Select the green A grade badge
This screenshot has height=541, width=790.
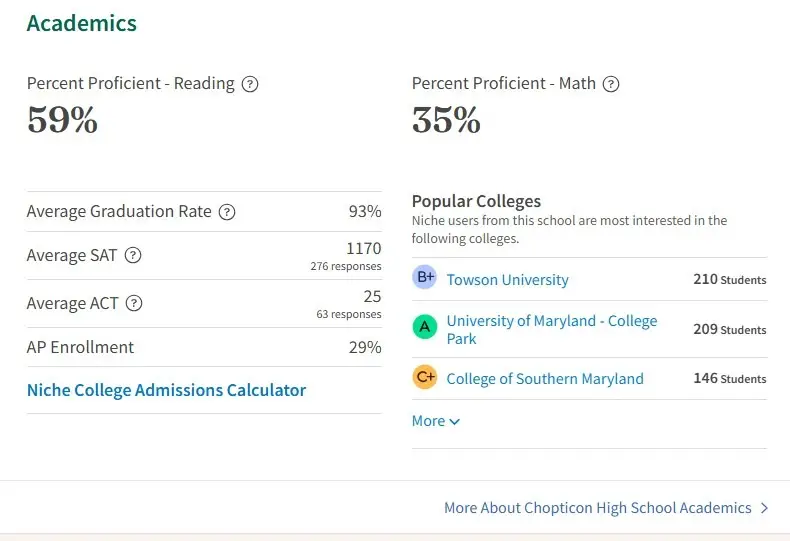click(x=425, y=327)
